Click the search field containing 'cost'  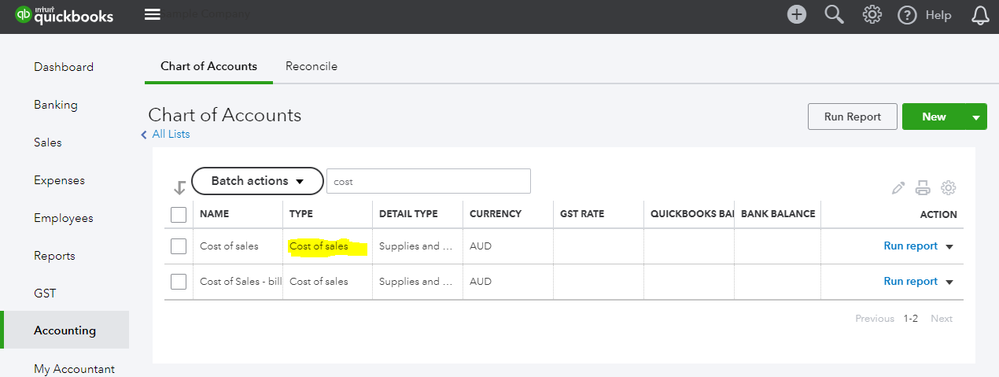(x=428, y=181)
